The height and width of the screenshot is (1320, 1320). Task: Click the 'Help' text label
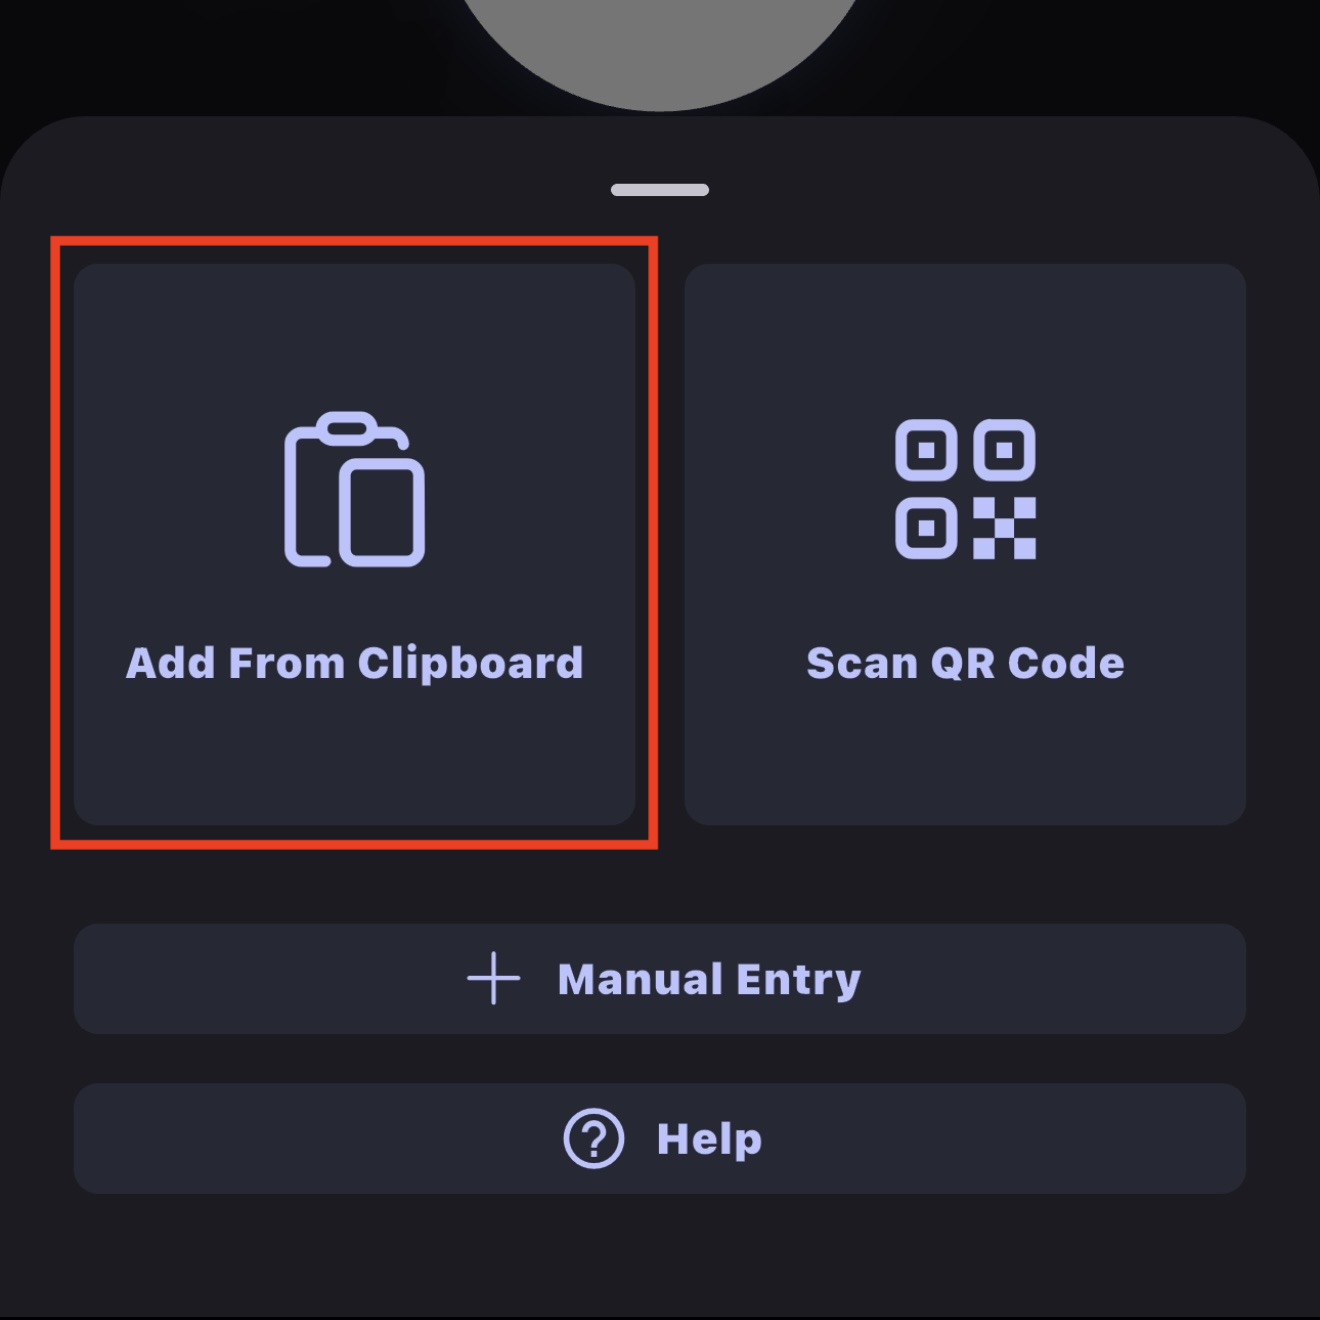[709, 1139]
